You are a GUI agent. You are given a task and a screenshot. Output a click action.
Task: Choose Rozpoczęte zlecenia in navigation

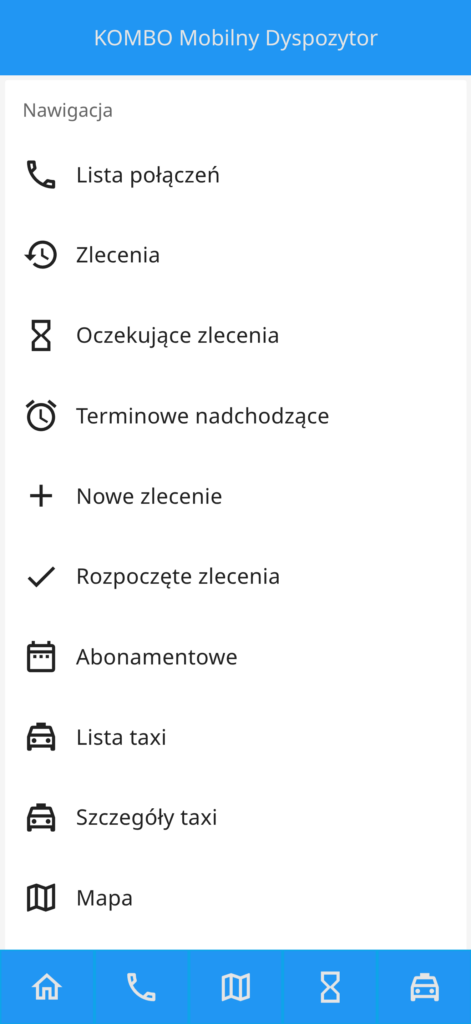(235, 577)
